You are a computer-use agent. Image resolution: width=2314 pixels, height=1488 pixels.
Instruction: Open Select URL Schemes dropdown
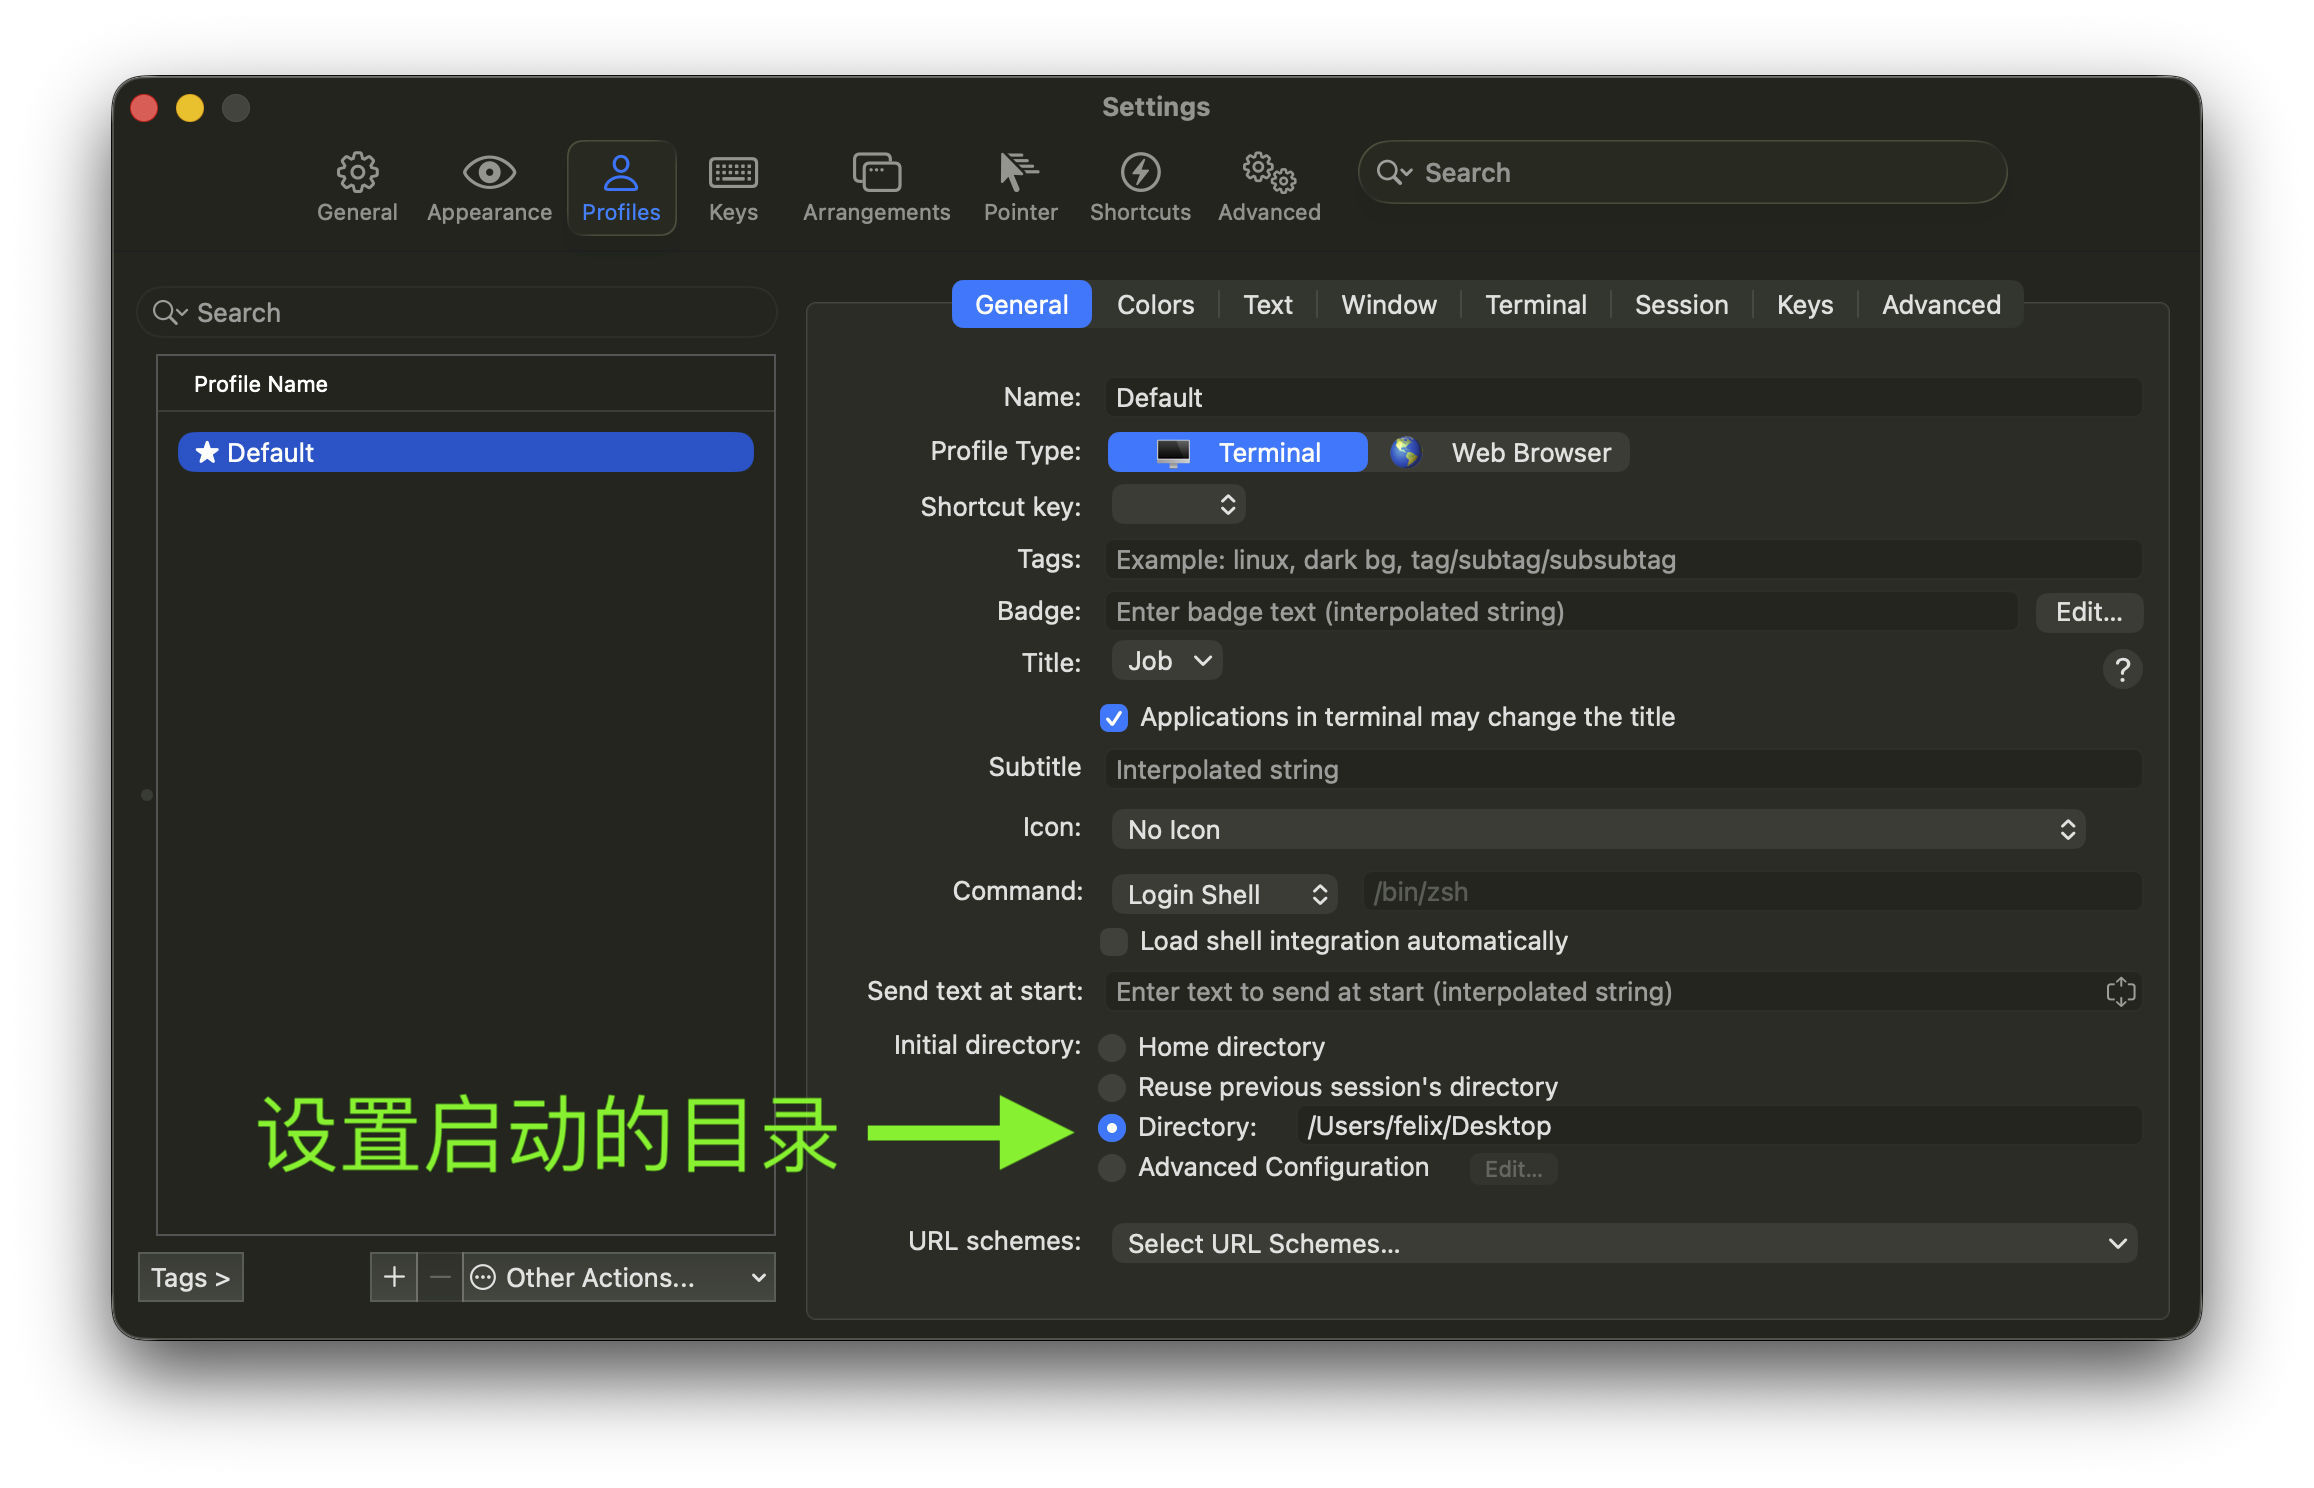pos(1624,1243)
